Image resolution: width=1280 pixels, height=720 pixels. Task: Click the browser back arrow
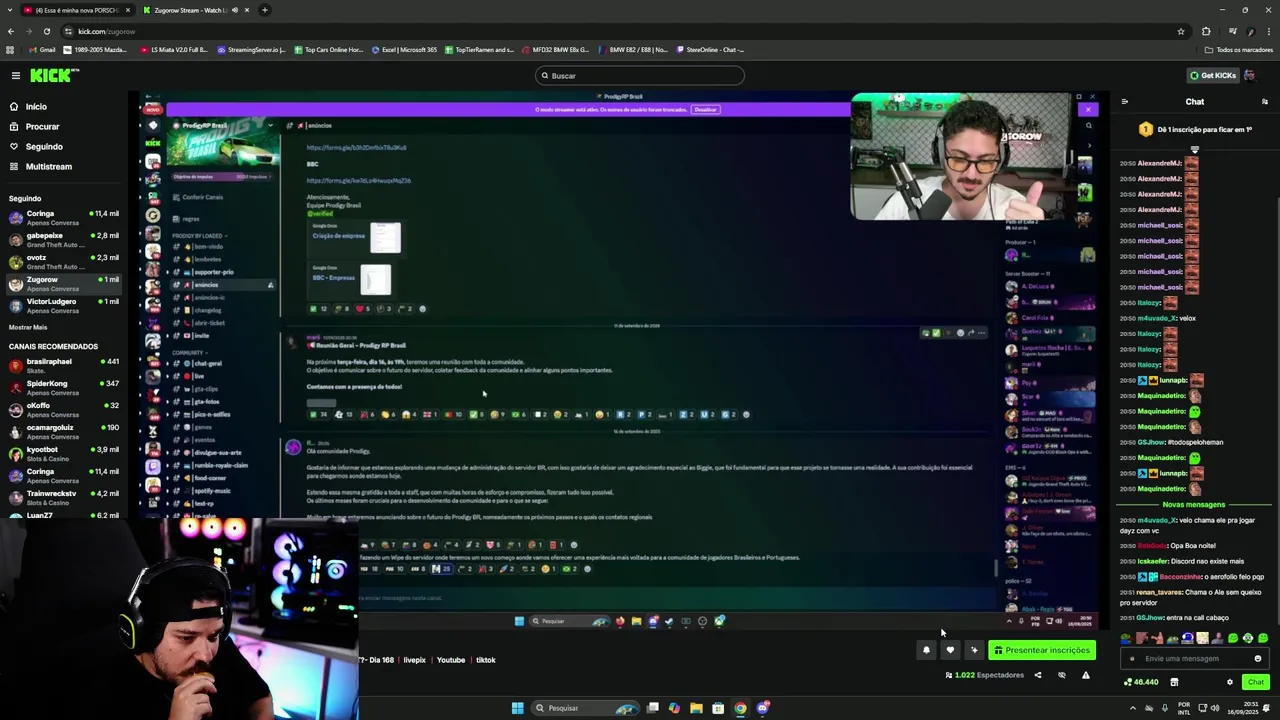(x=12, y=31)
